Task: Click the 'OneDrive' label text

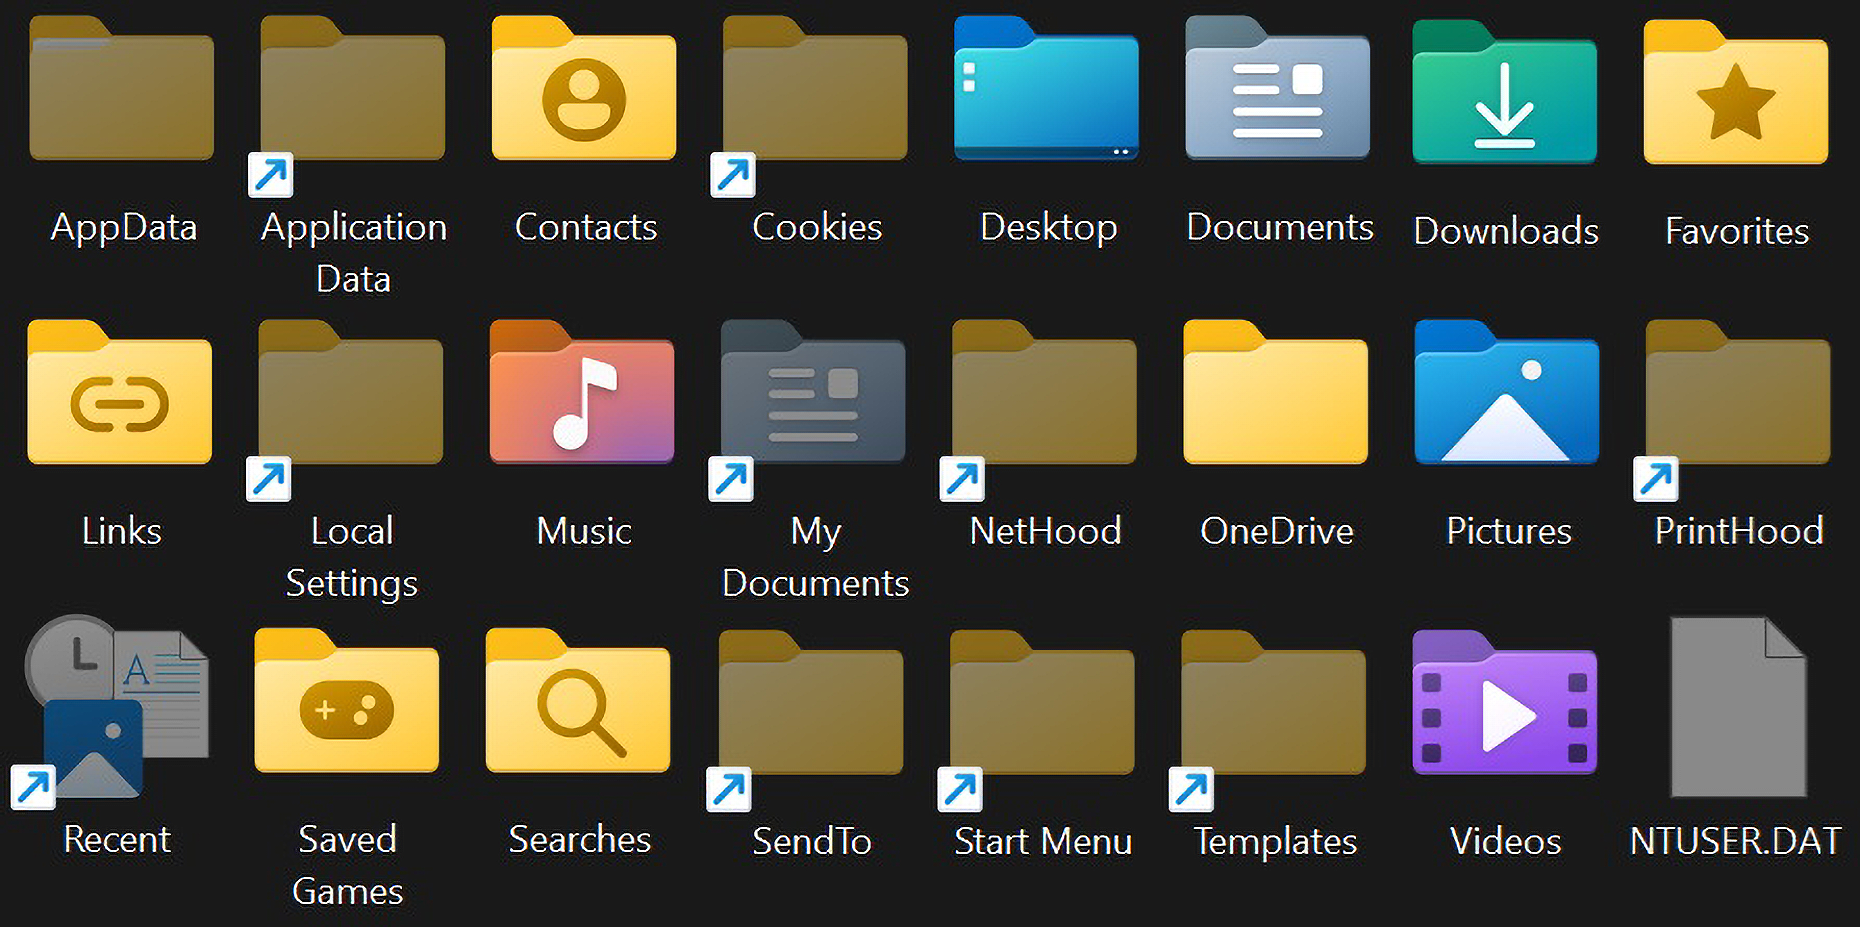Action: (x=1277, y=531)
